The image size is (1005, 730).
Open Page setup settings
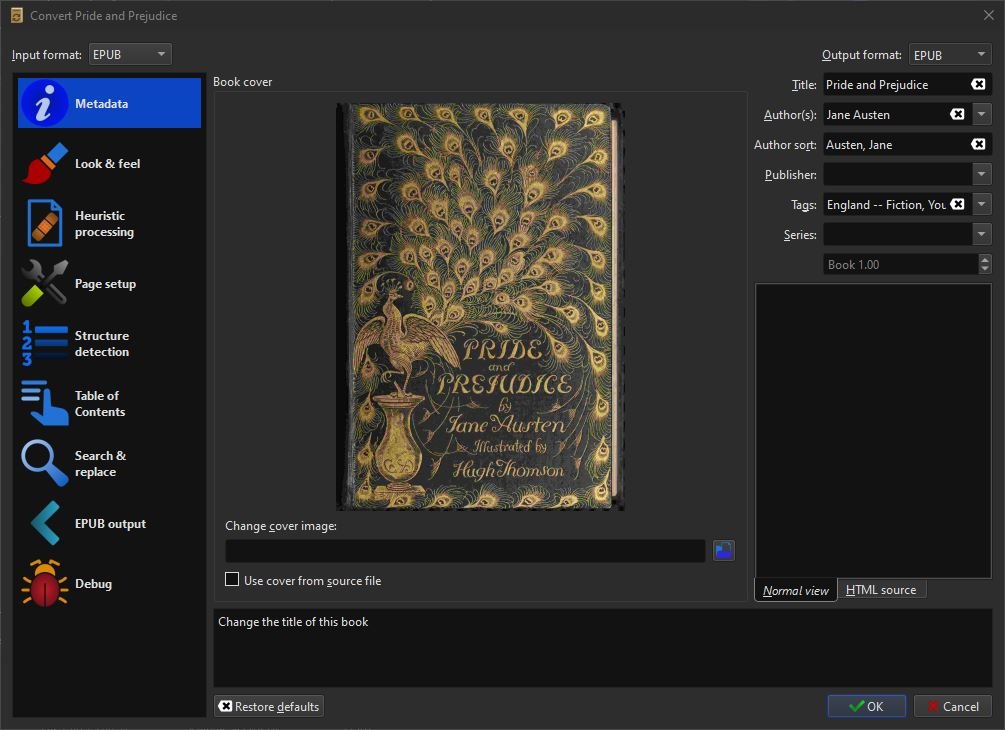108,284
